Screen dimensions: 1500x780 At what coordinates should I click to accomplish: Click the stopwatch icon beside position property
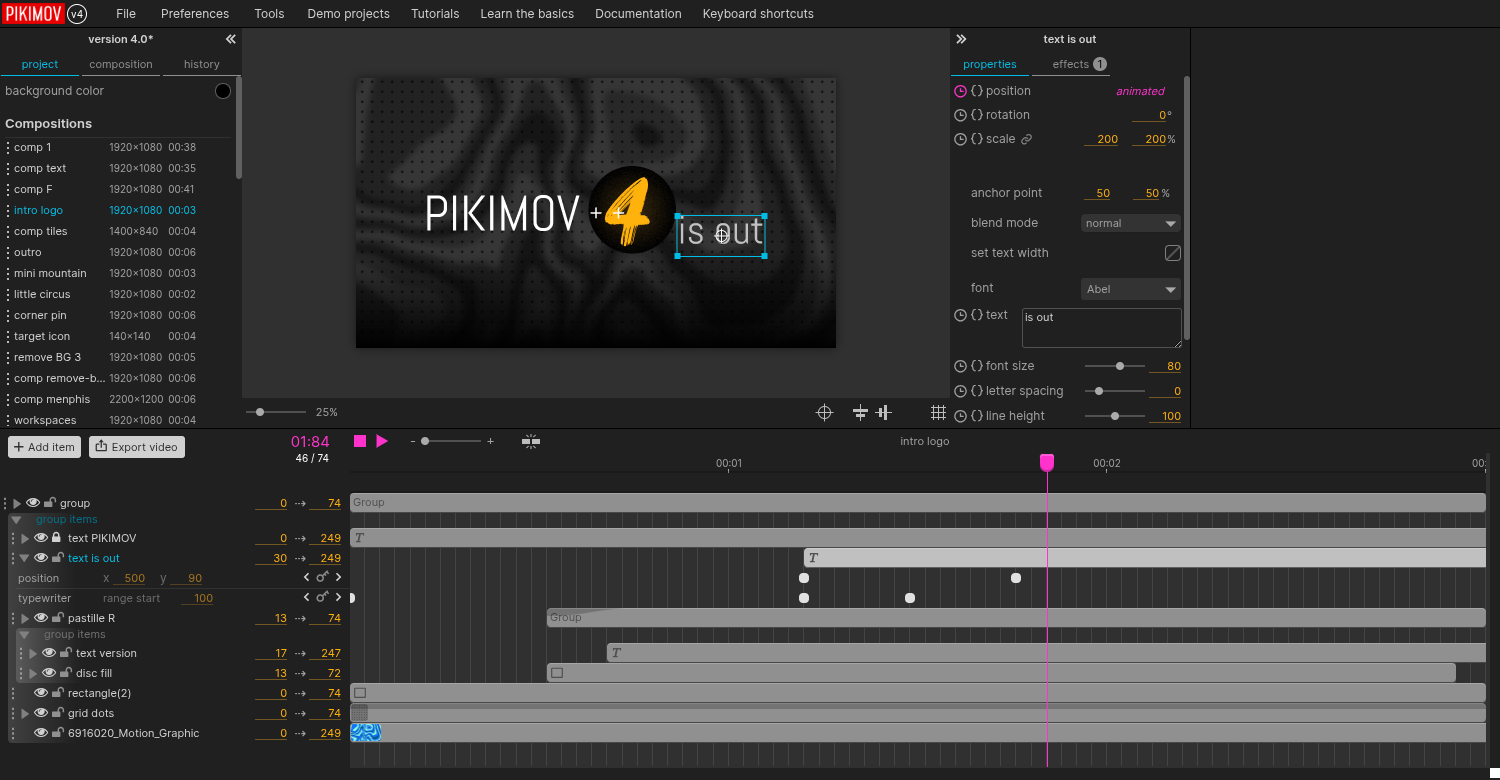[960, 91]
